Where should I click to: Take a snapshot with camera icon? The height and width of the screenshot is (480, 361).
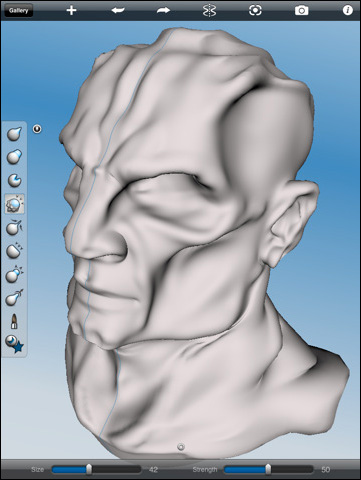pyautogui.click(x=301, y=11)
